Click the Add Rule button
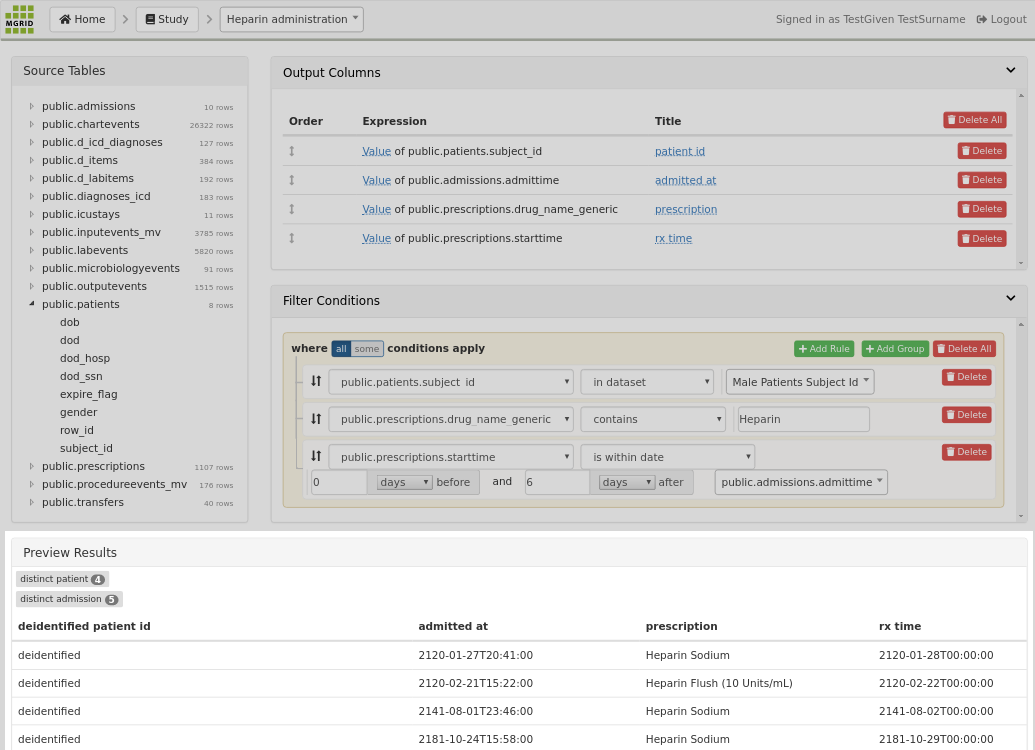The width and height of the screenshot is (1035, 750). click(824, 349)
